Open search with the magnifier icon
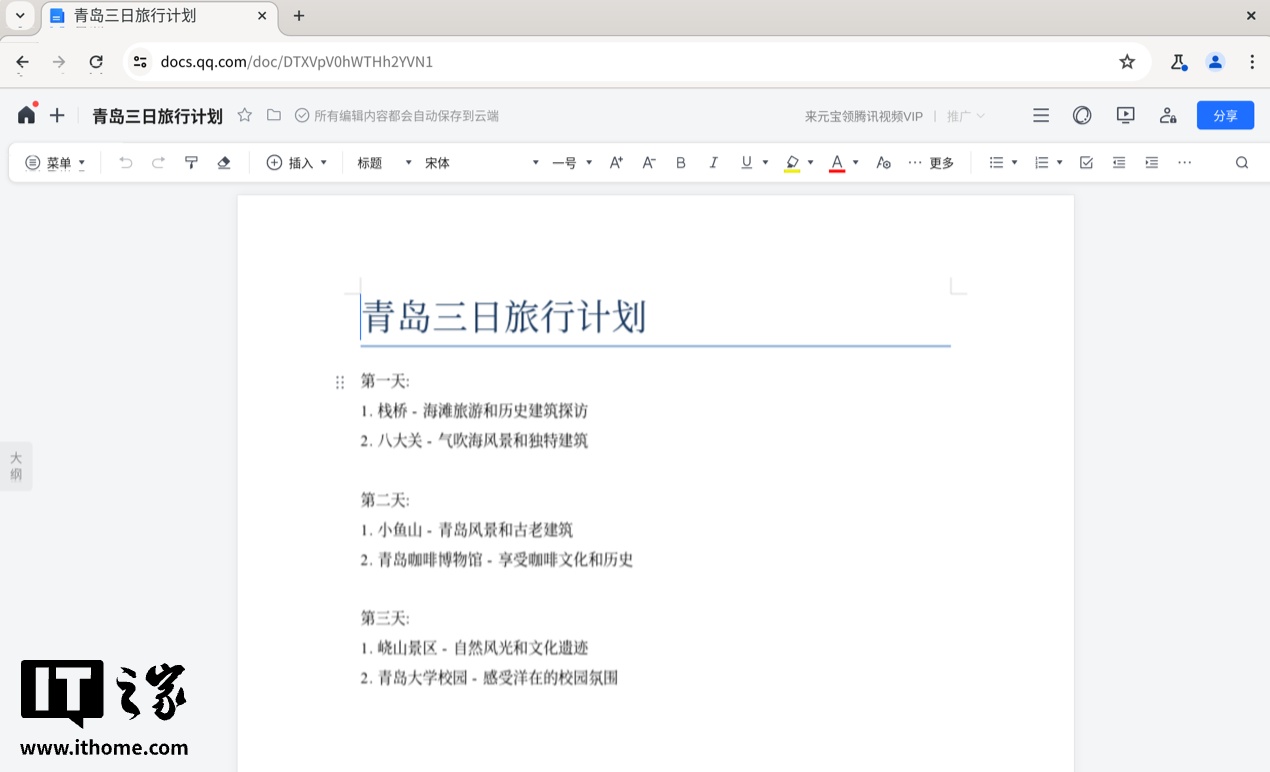This screenshot has height=772, width=1270. pos(1241,162)
